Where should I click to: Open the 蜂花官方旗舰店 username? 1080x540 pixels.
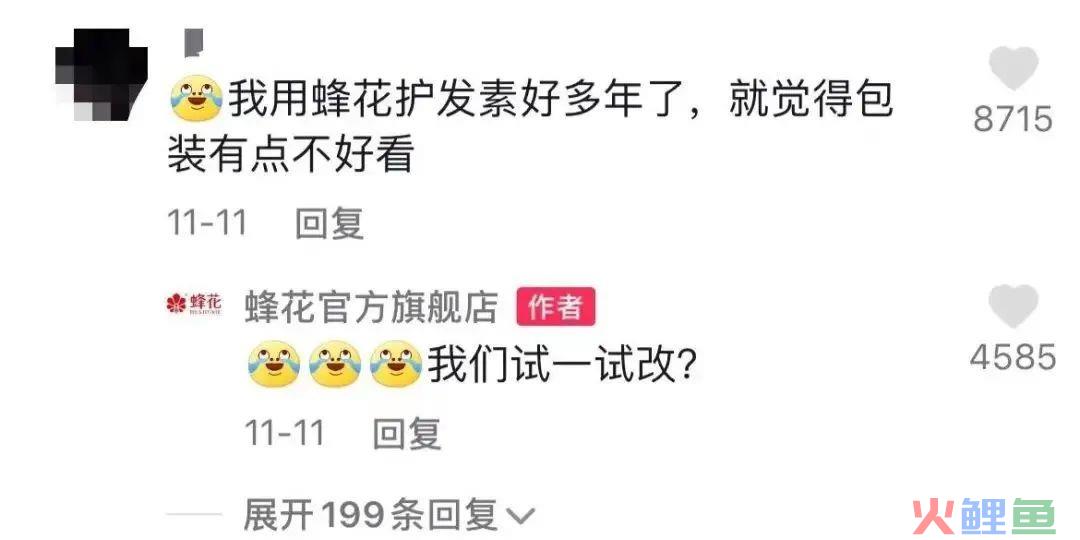[x=372, y=305]
